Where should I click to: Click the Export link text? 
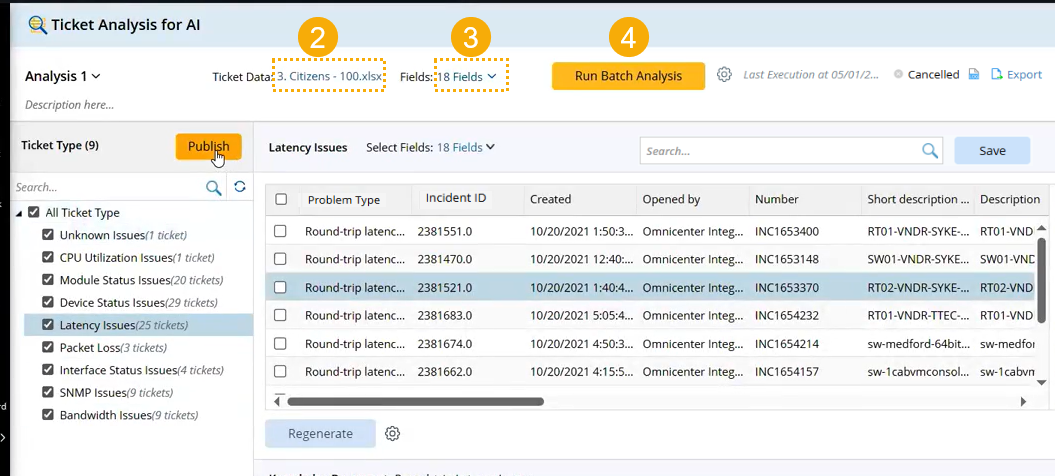click(x=1025, y=75)
